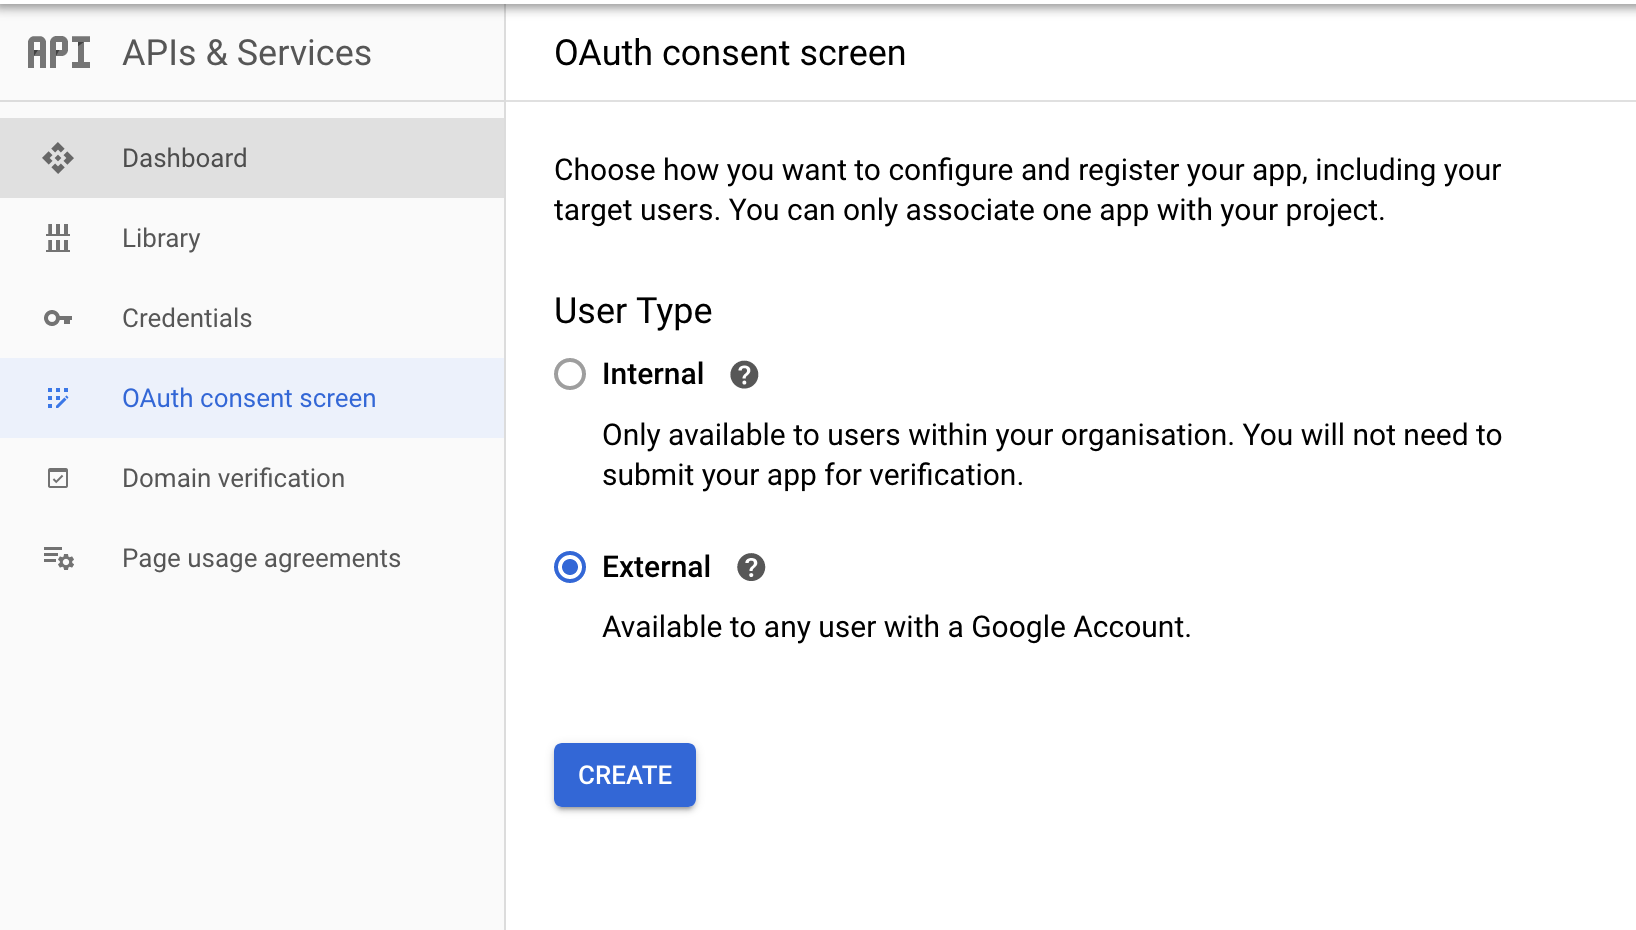Select OAuth consent screen menu item
Viewport: 1636px width, 930px height.
point(249,398)
